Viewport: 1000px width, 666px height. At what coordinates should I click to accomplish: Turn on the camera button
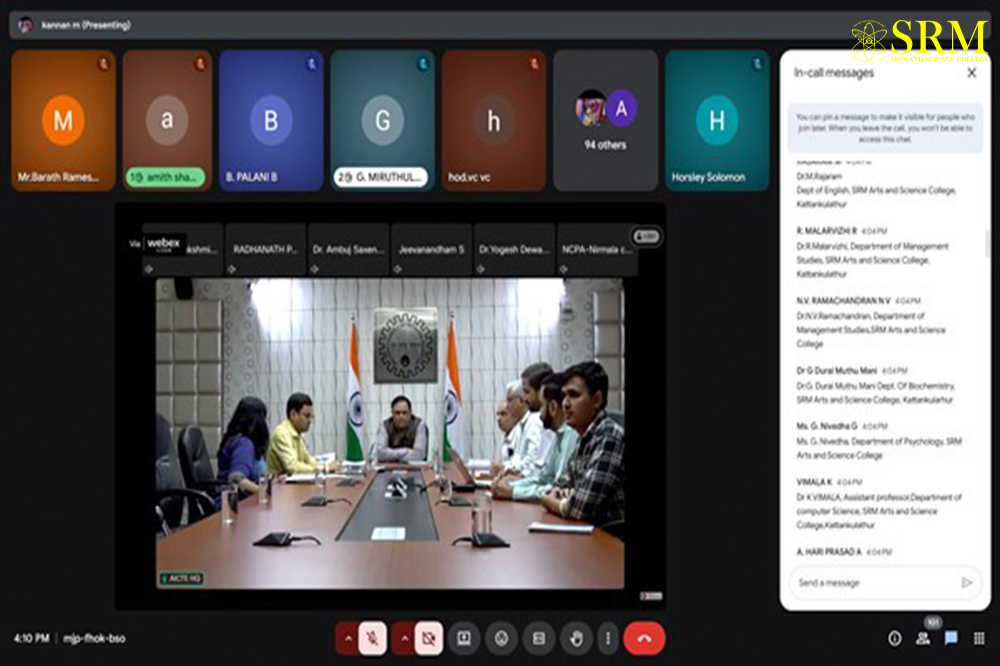[429, 638]
